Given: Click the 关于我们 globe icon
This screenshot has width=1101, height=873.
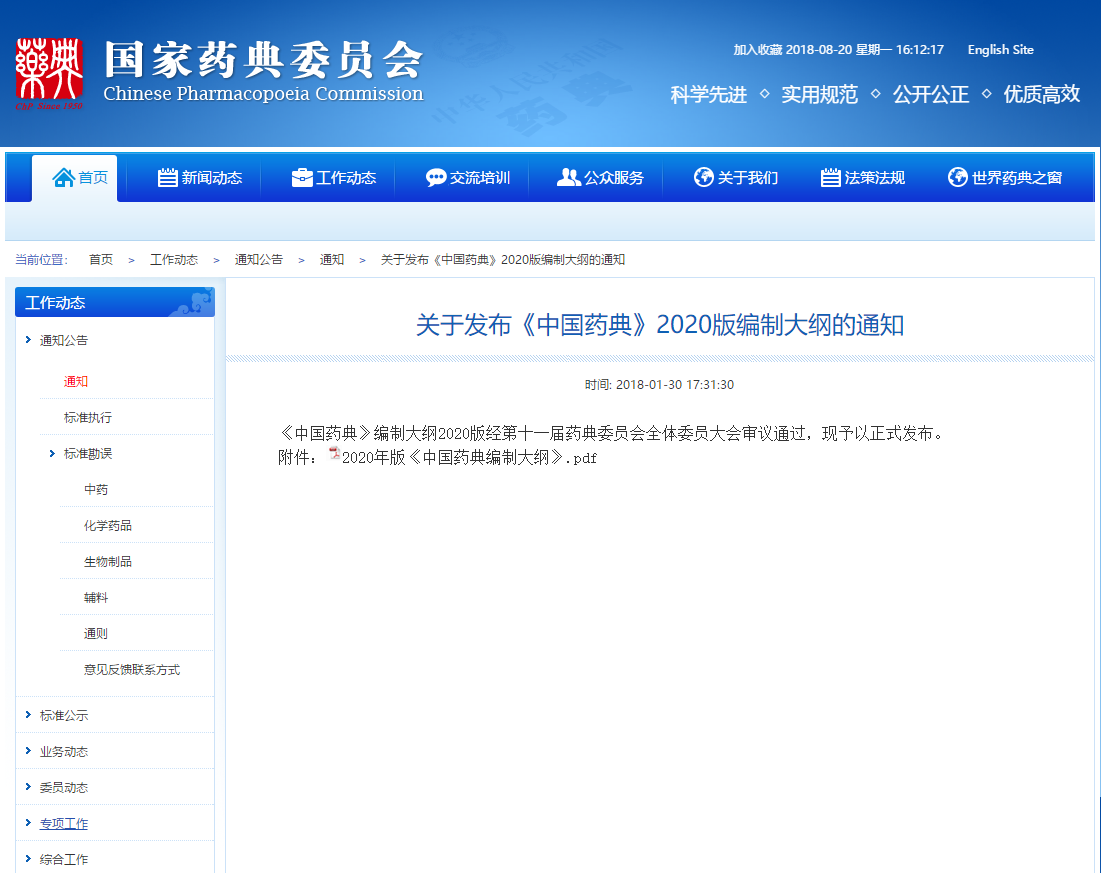Looking at the screenshot, I should pos(704,178).
